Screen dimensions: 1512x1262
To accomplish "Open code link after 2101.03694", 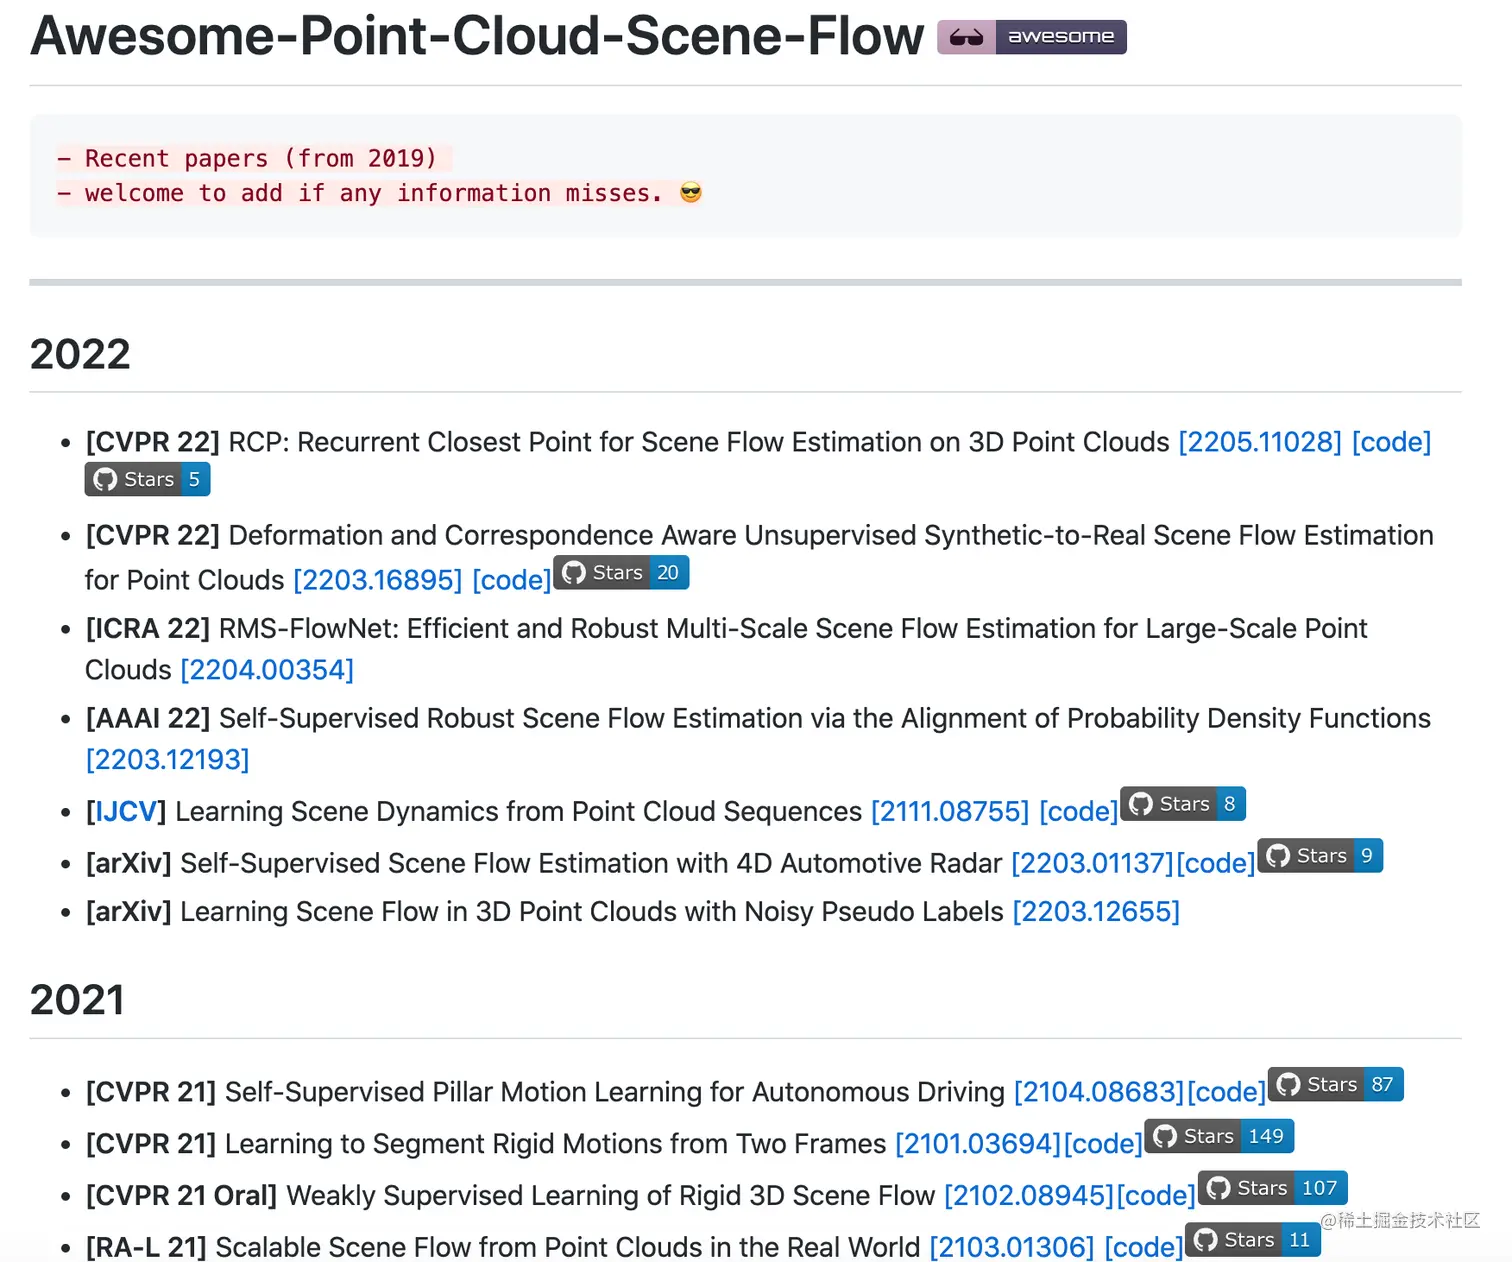I will [x=1103, y=1144].
